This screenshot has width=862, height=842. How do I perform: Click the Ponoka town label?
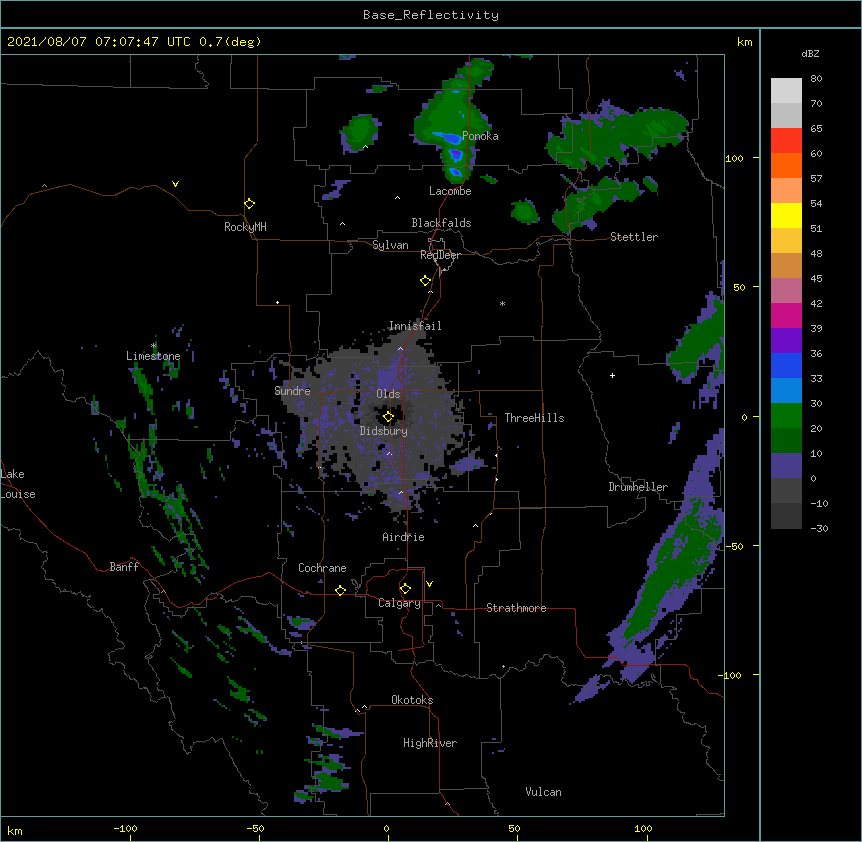[480, 136]
